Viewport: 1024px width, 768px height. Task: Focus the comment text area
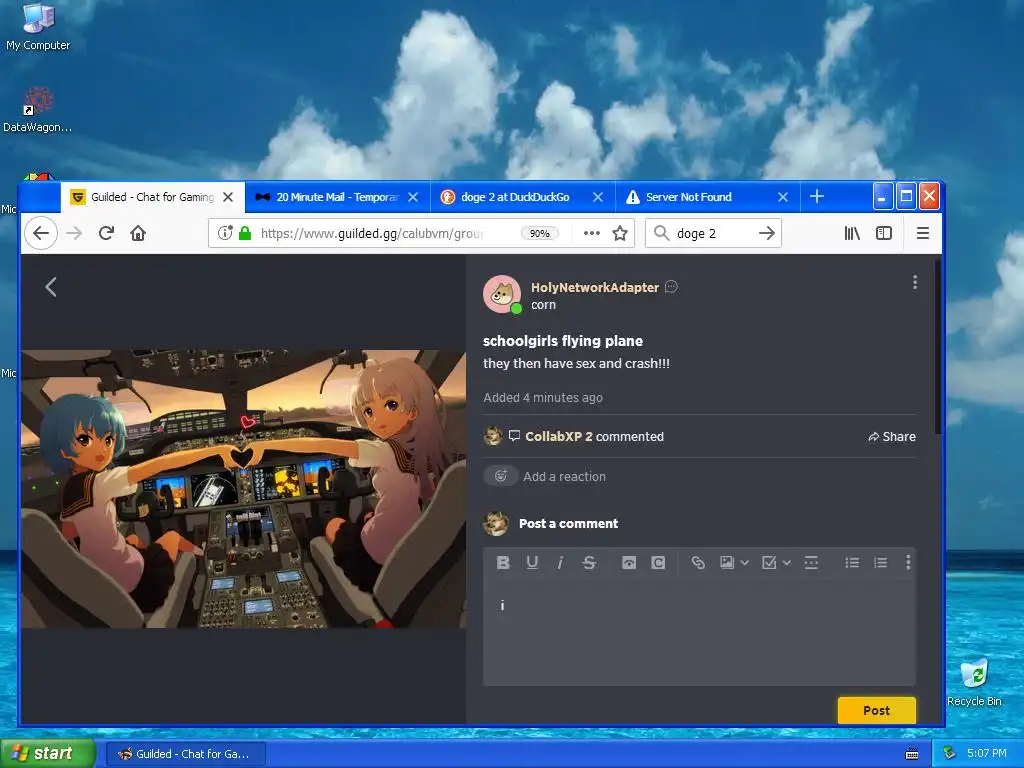pyautogui.click(x=699, y=631)
